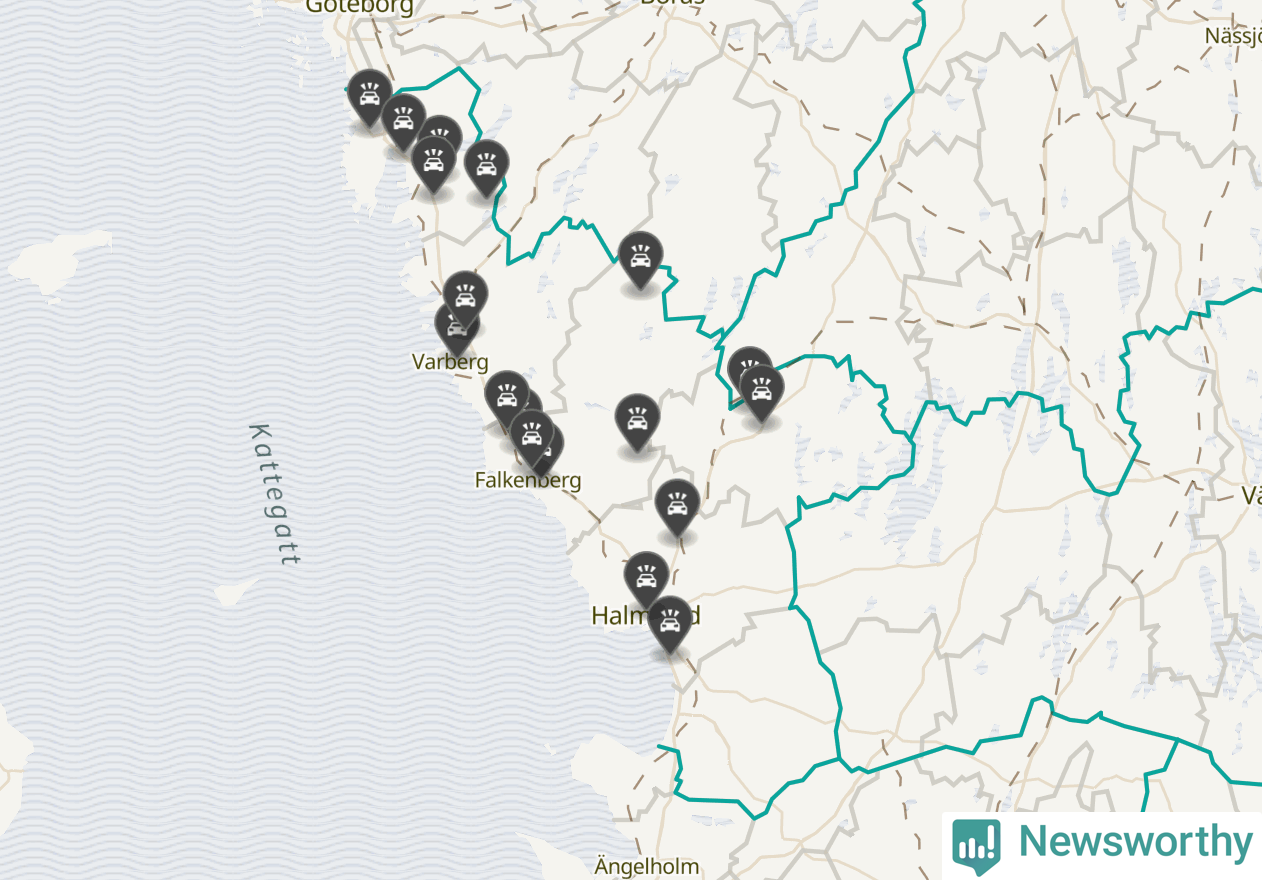Select the car marker covering the Halmstad label
Image resolution: width=1262 pixels, height=880 pixels.
coord(669,622)
